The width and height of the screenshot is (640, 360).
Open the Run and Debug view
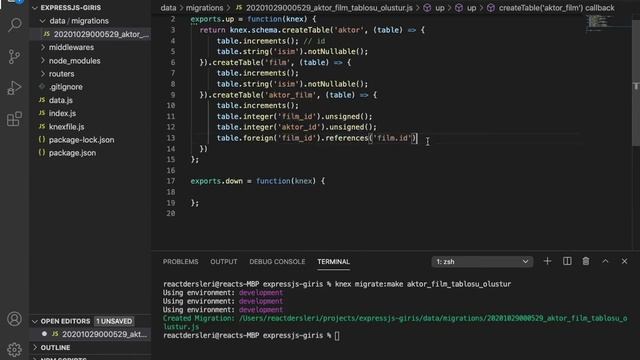point(15,88)
